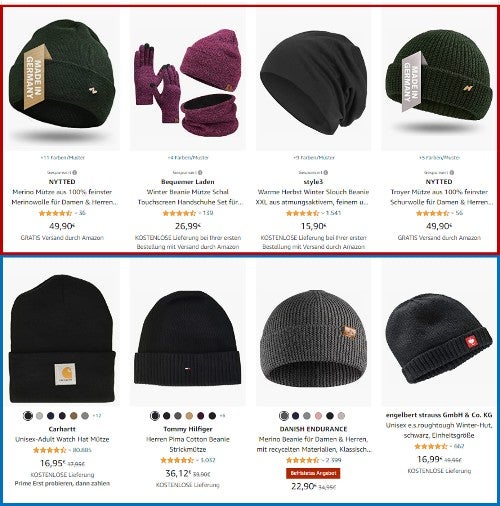Click the star rating of Tommy Hilfiger beanie

[177, 460]
